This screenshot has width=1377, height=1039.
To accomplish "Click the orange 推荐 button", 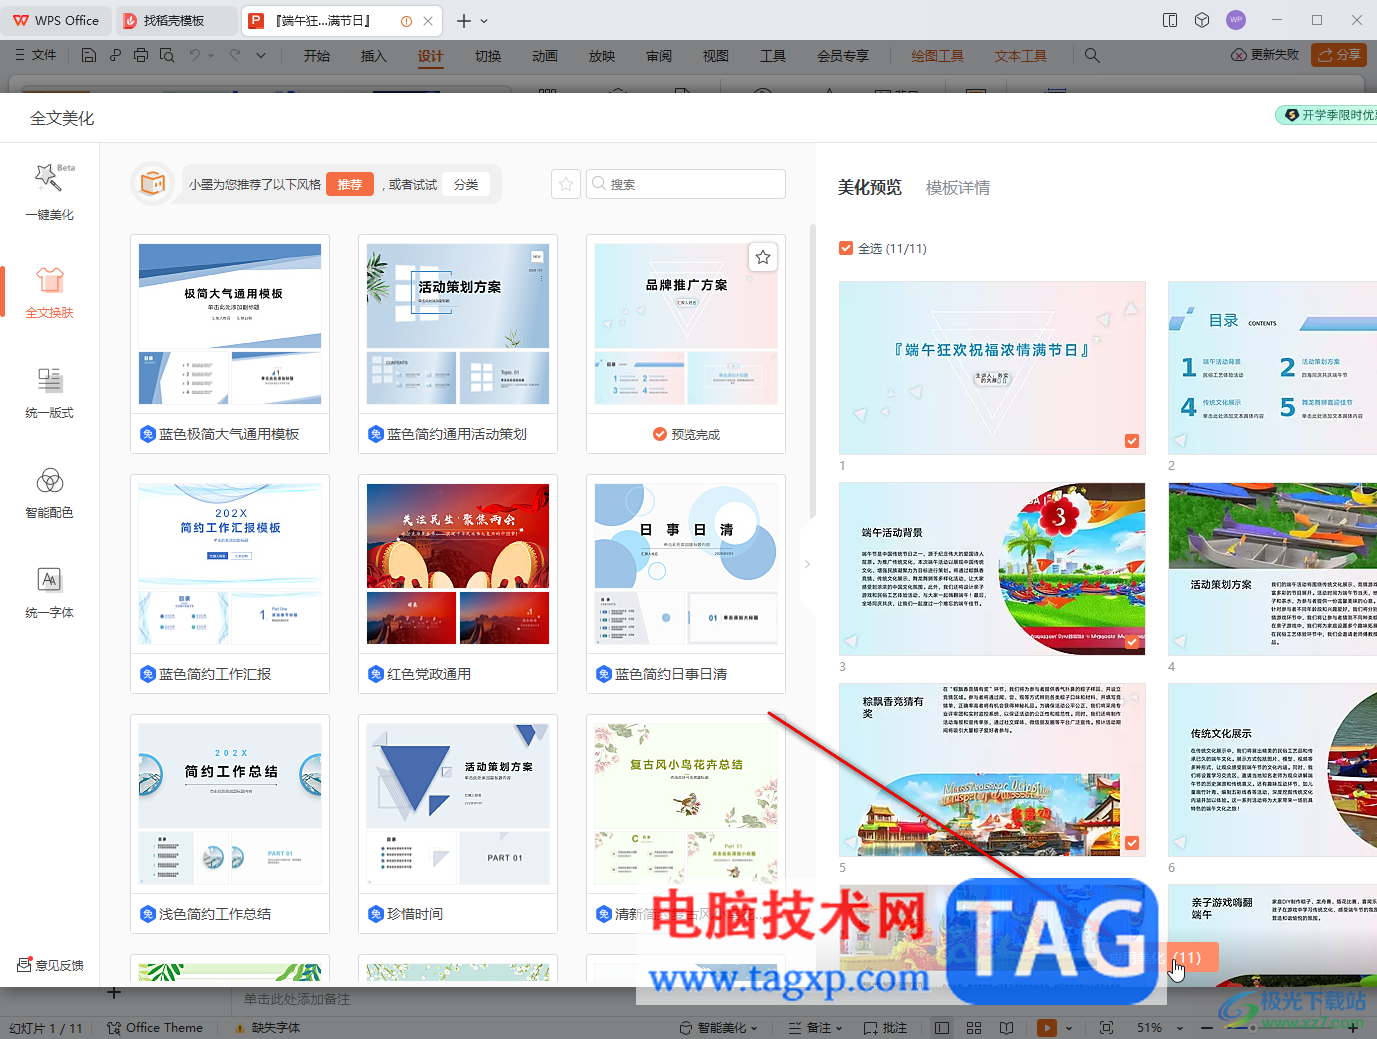I will 350,184.
